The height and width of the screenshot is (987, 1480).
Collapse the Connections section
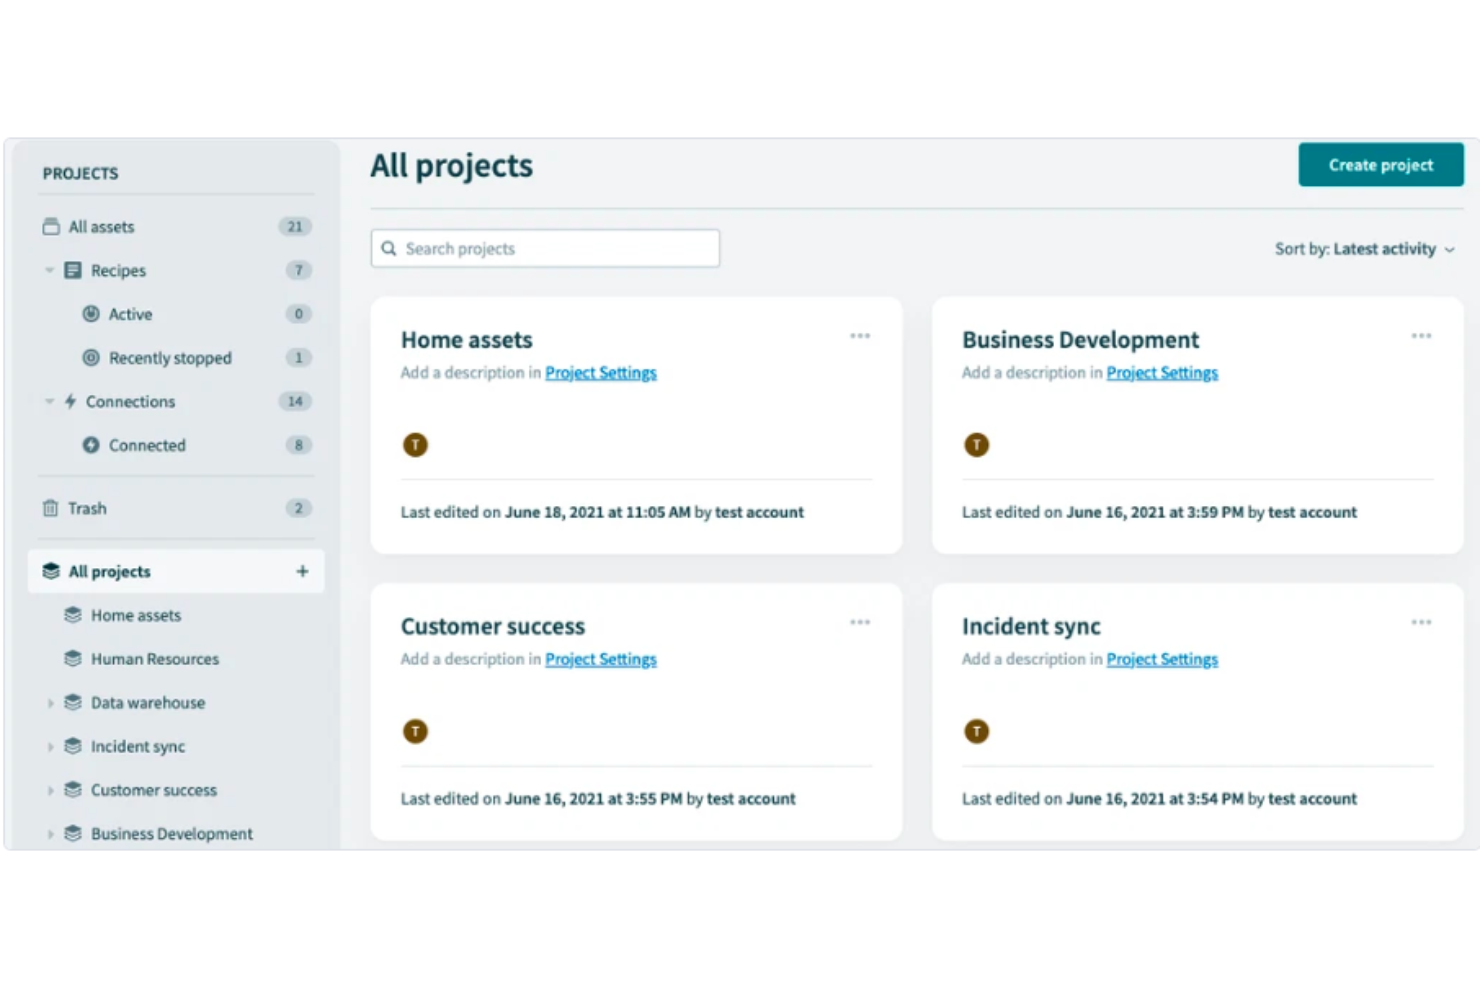tap(49, 401)
